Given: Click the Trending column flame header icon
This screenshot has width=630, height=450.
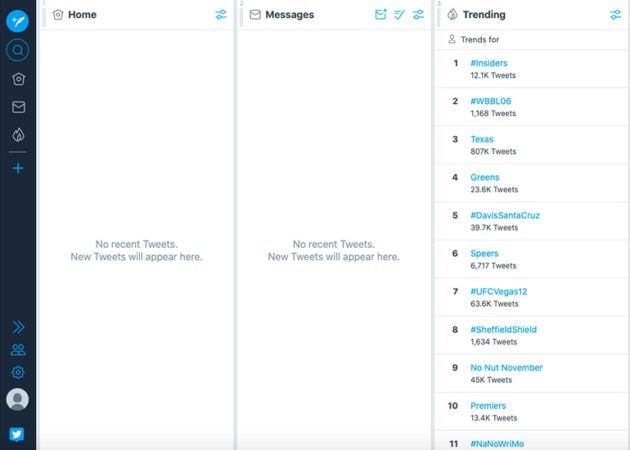Looking at the screenshot, I should pos(452,14).
